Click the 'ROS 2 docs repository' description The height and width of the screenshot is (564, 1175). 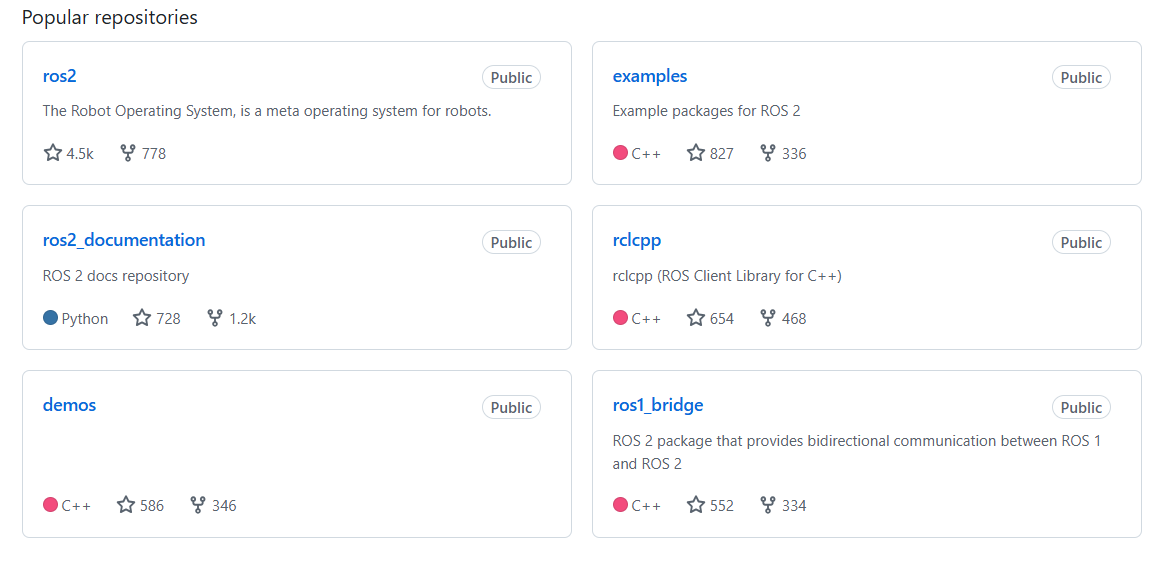coord(116,276)
